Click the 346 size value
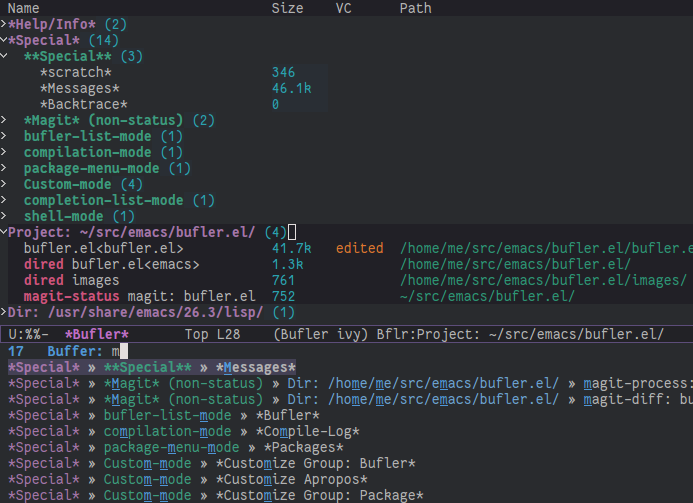This screenshot has width=693, height=503. [283, 72]
